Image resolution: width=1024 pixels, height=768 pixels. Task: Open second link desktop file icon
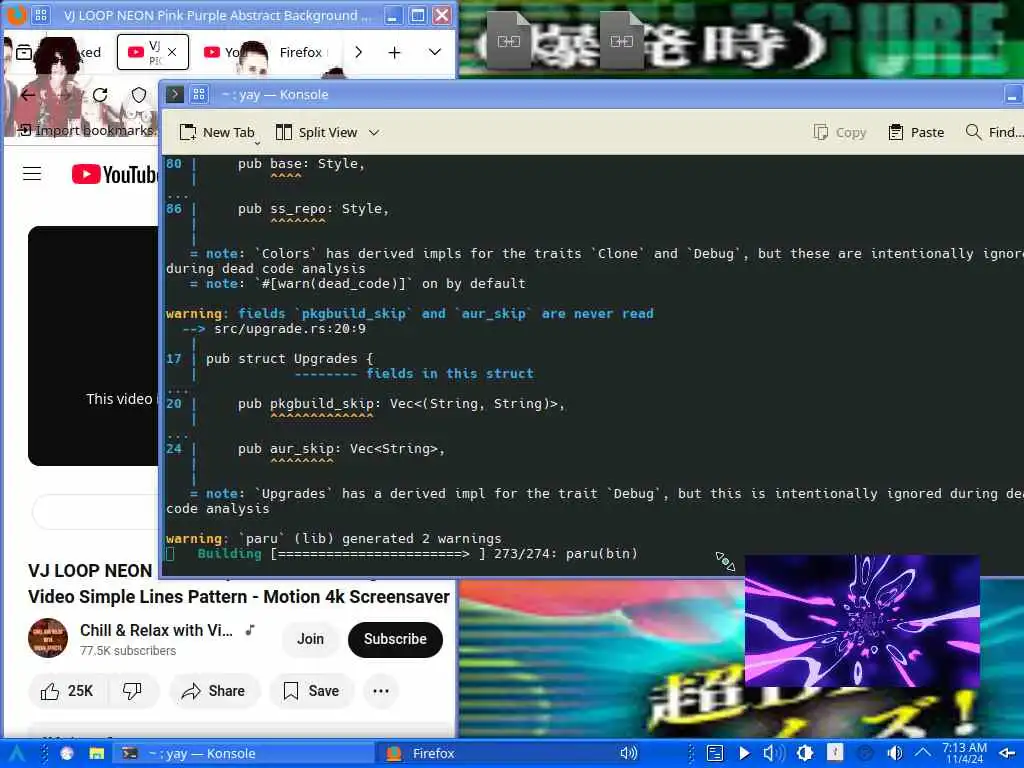[x=622, y=40]
